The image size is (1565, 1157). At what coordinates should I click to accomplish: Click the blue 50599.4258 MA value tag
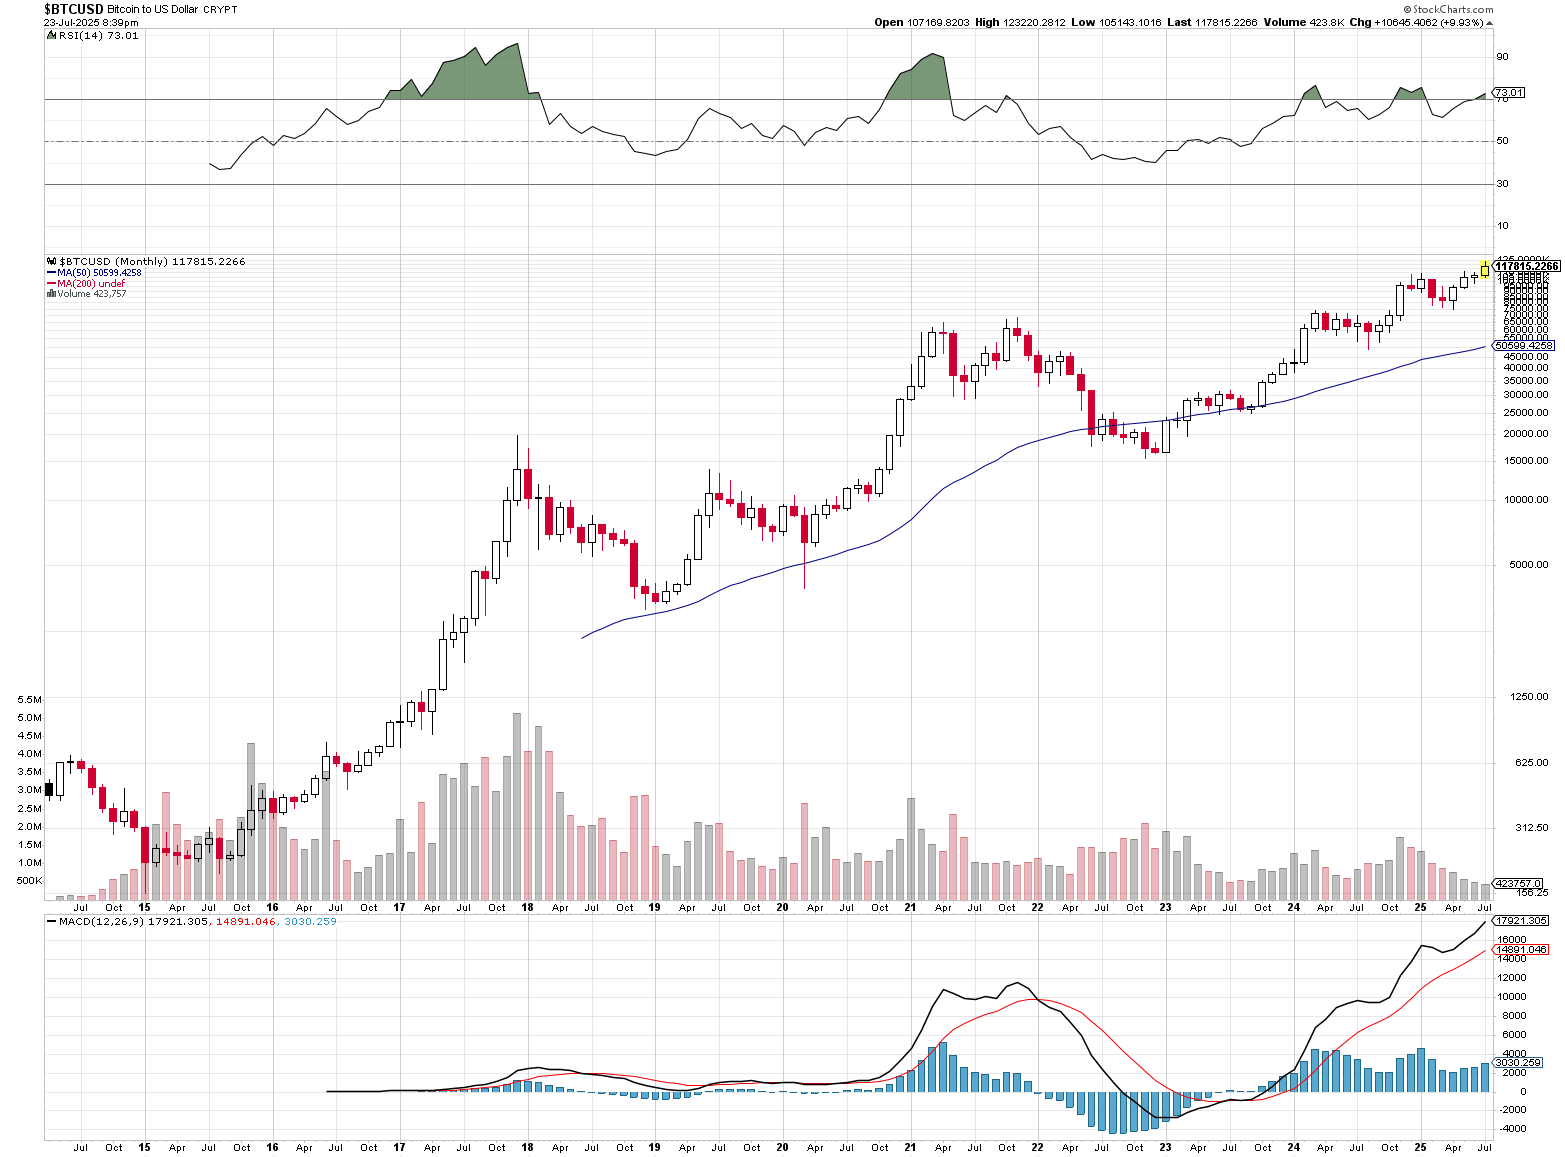[1524, 346]
